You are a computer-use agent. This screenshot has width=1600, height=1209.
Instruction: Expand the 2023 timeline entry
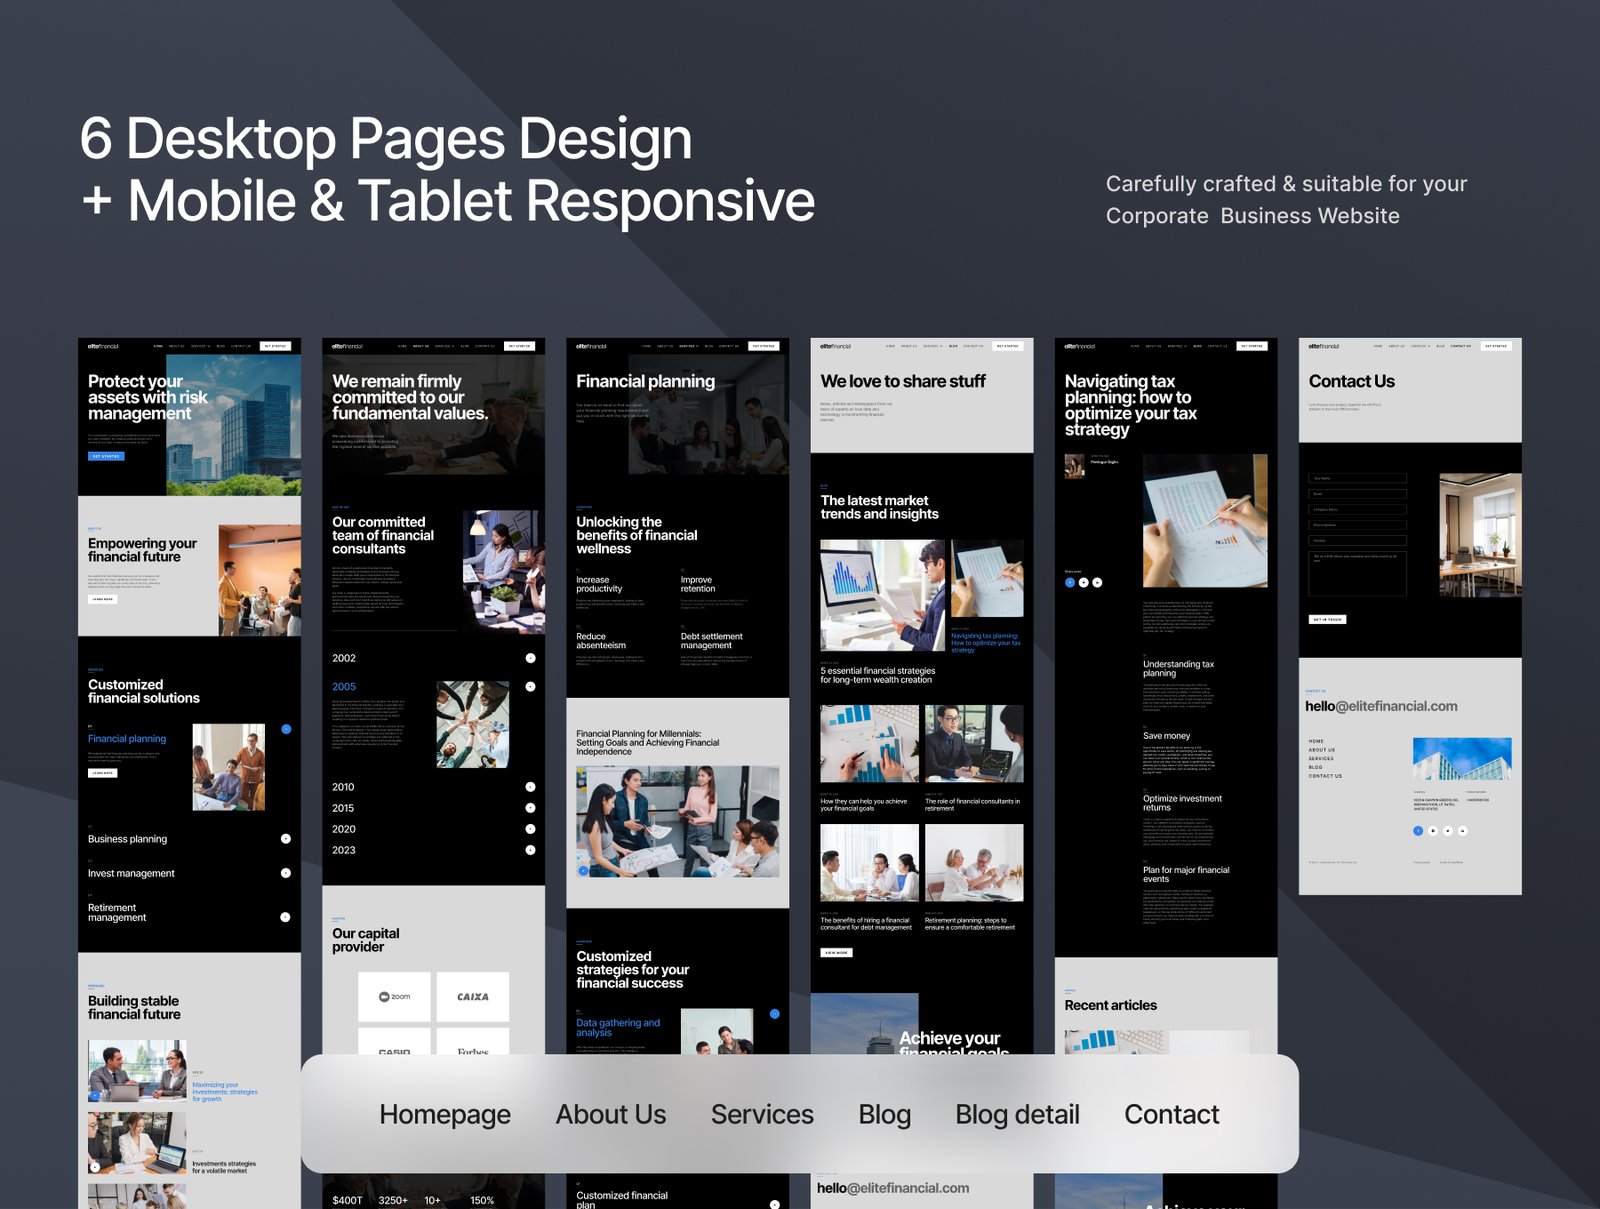tap(530, 850)
